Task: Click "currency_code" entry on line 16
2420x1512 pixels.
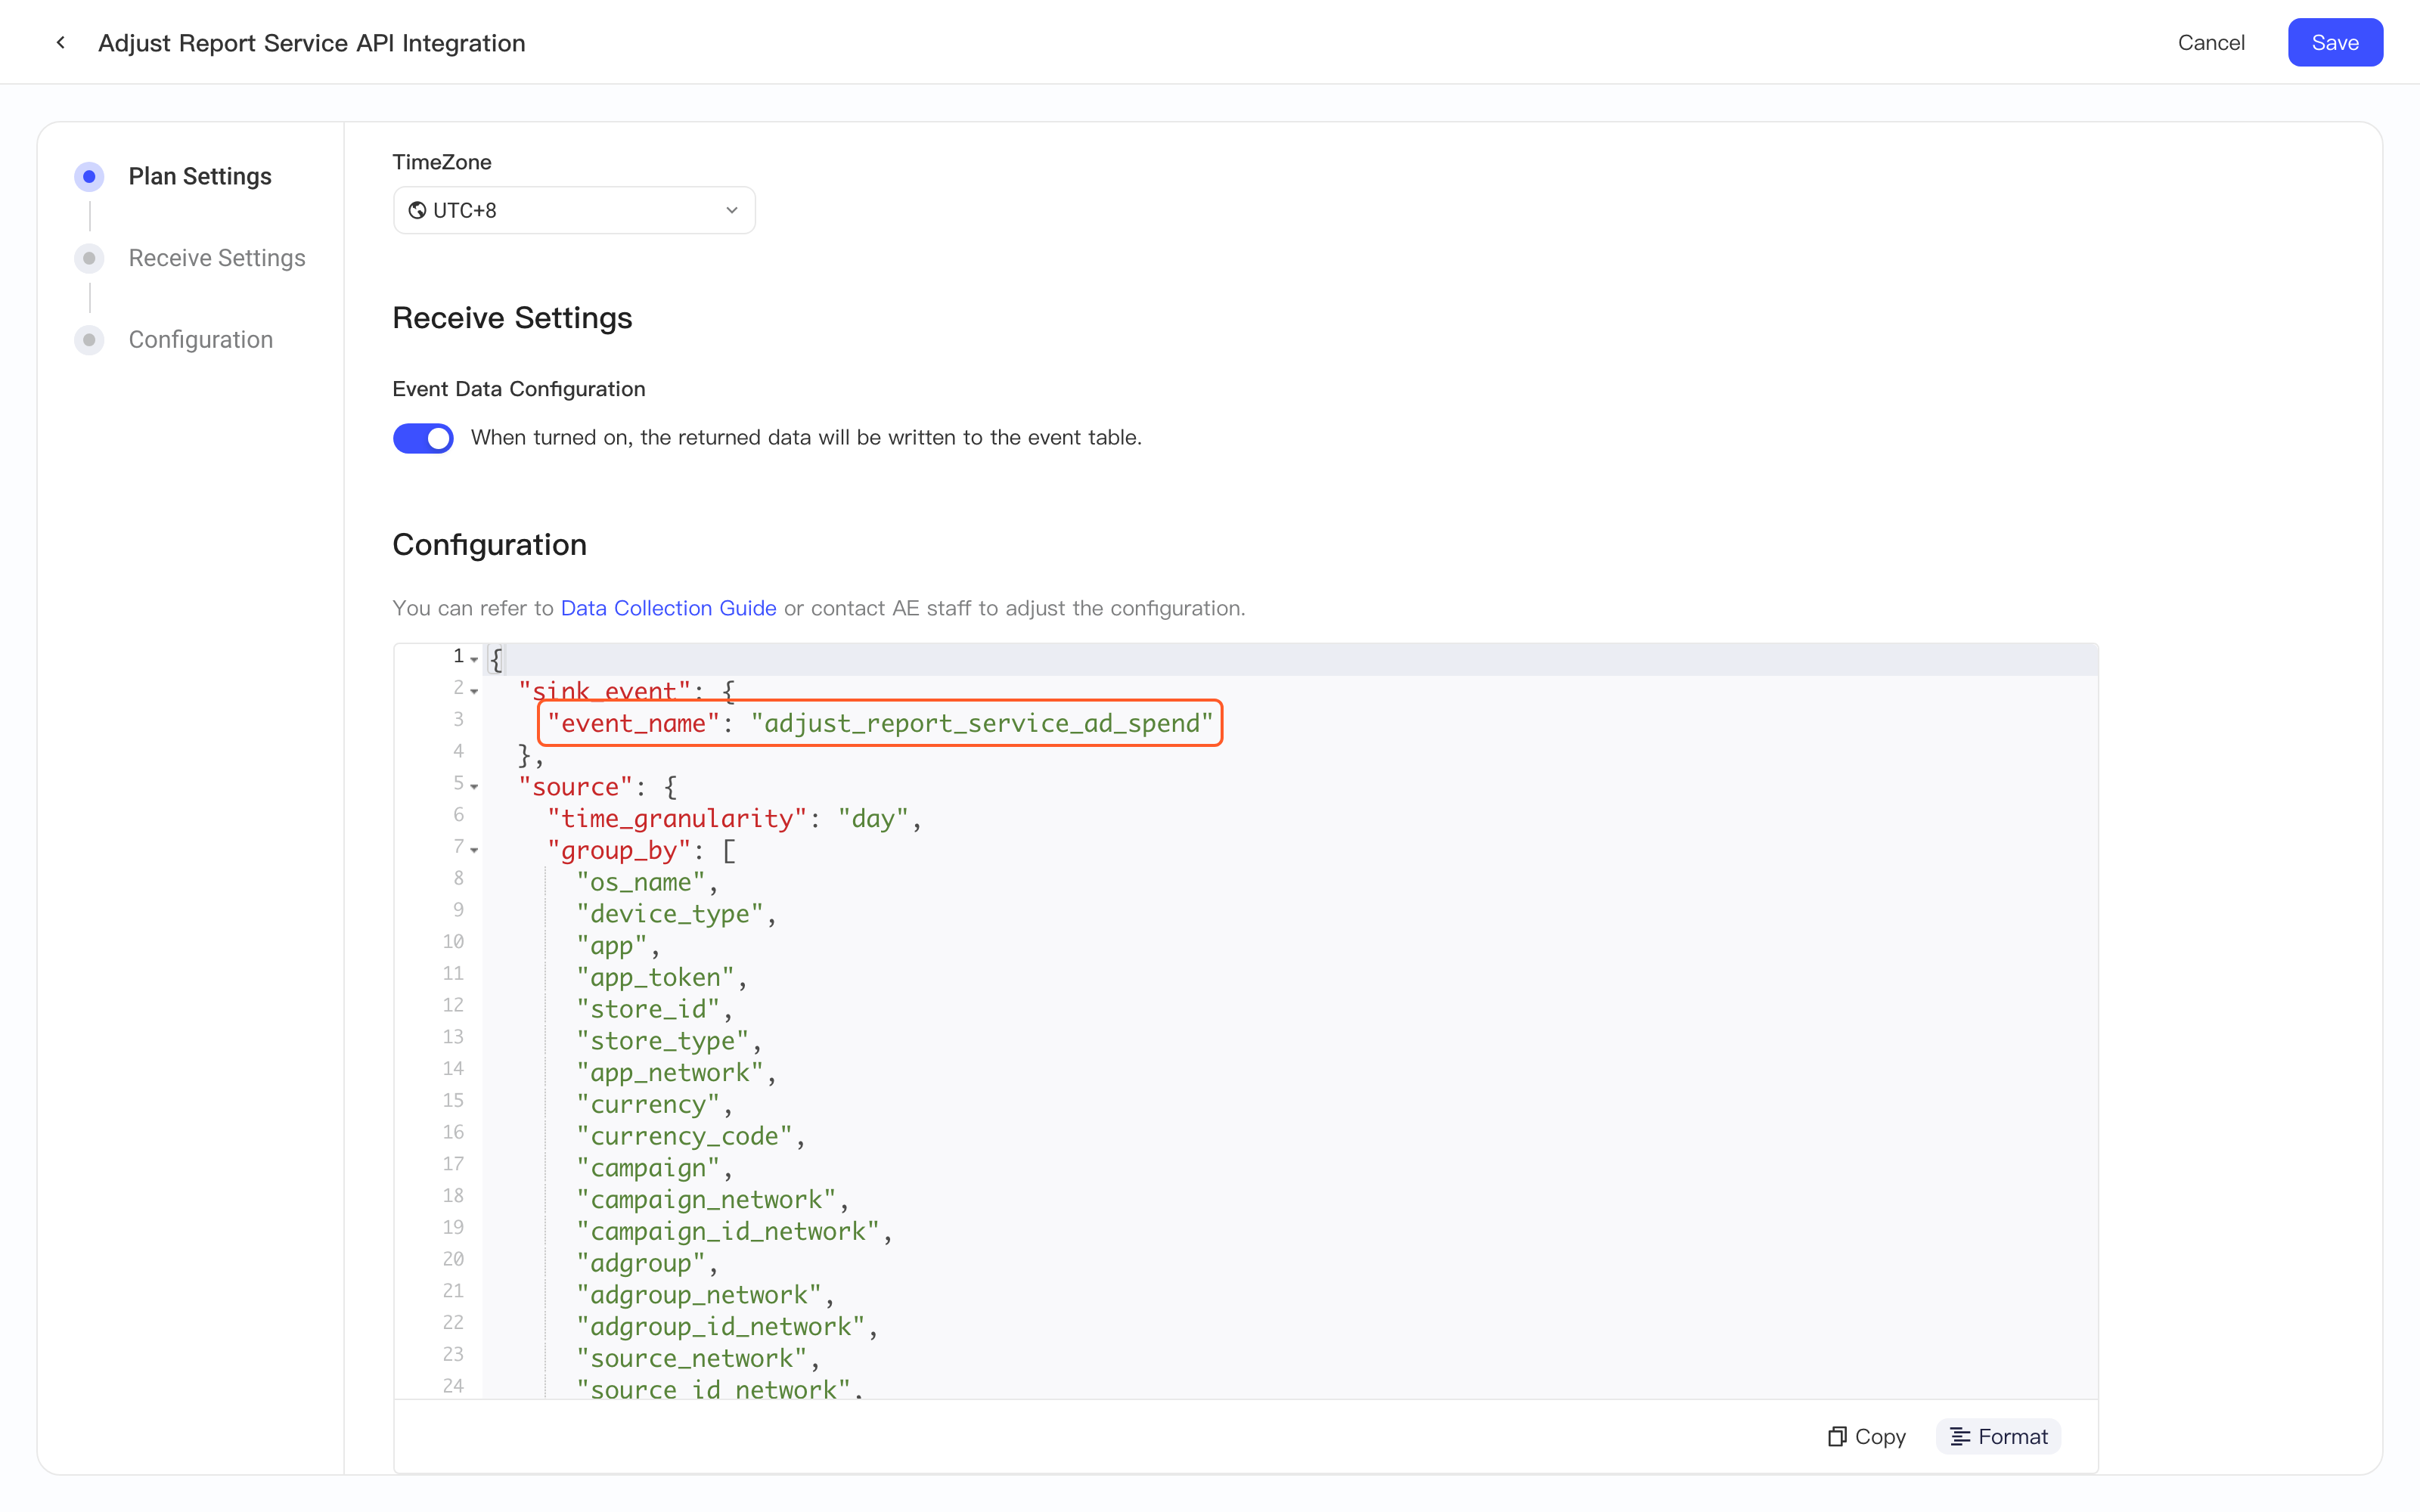Action: pos(685,1136)
